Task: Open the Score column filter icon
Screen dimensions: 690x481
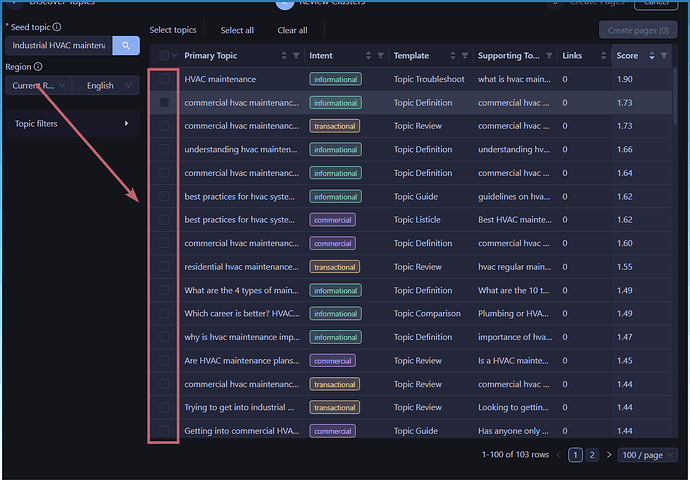Action: pos(664,56)
